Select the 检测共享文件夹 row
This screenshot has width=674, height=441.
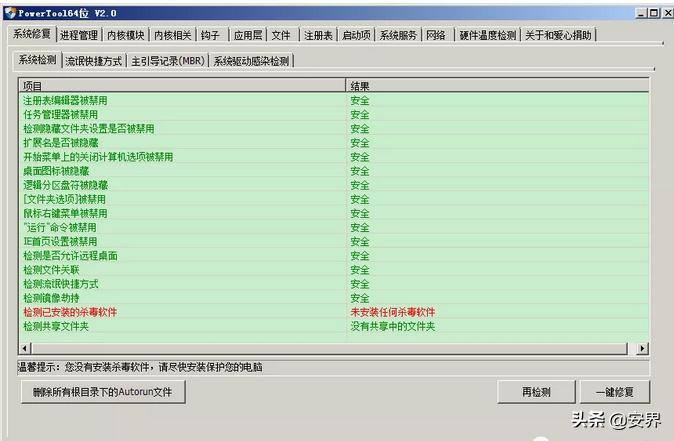click(334, 326)
